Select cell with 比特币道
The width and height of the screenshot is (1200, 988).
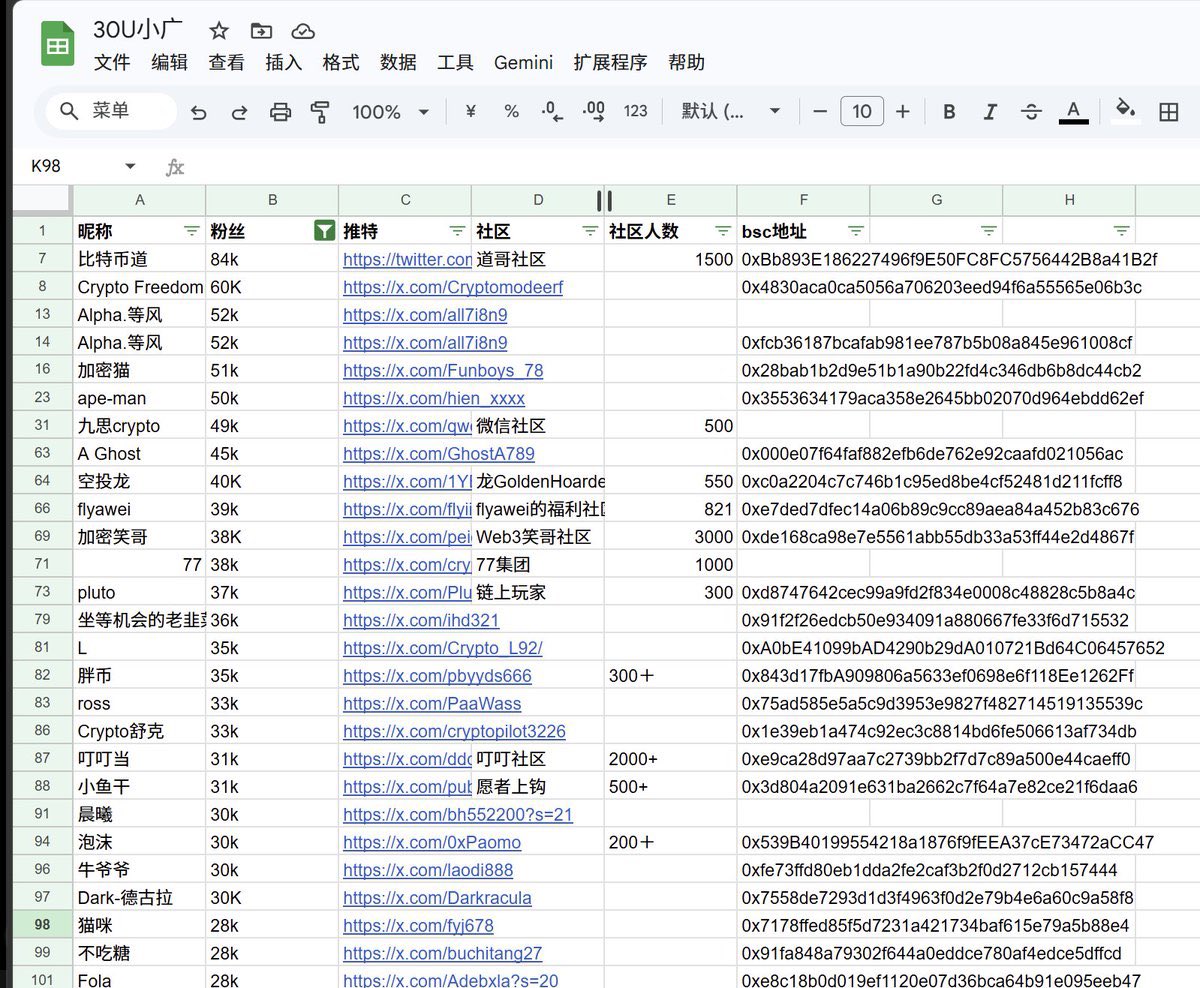pyautogui.click(x=139, y=259)
